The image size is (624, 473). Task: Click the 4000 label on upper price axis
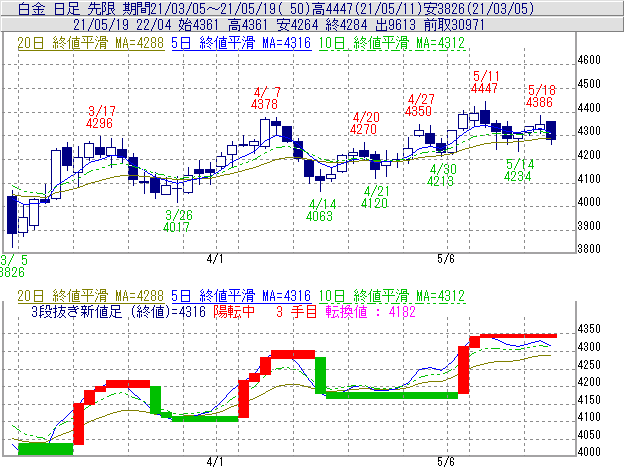tap(589, 202)
